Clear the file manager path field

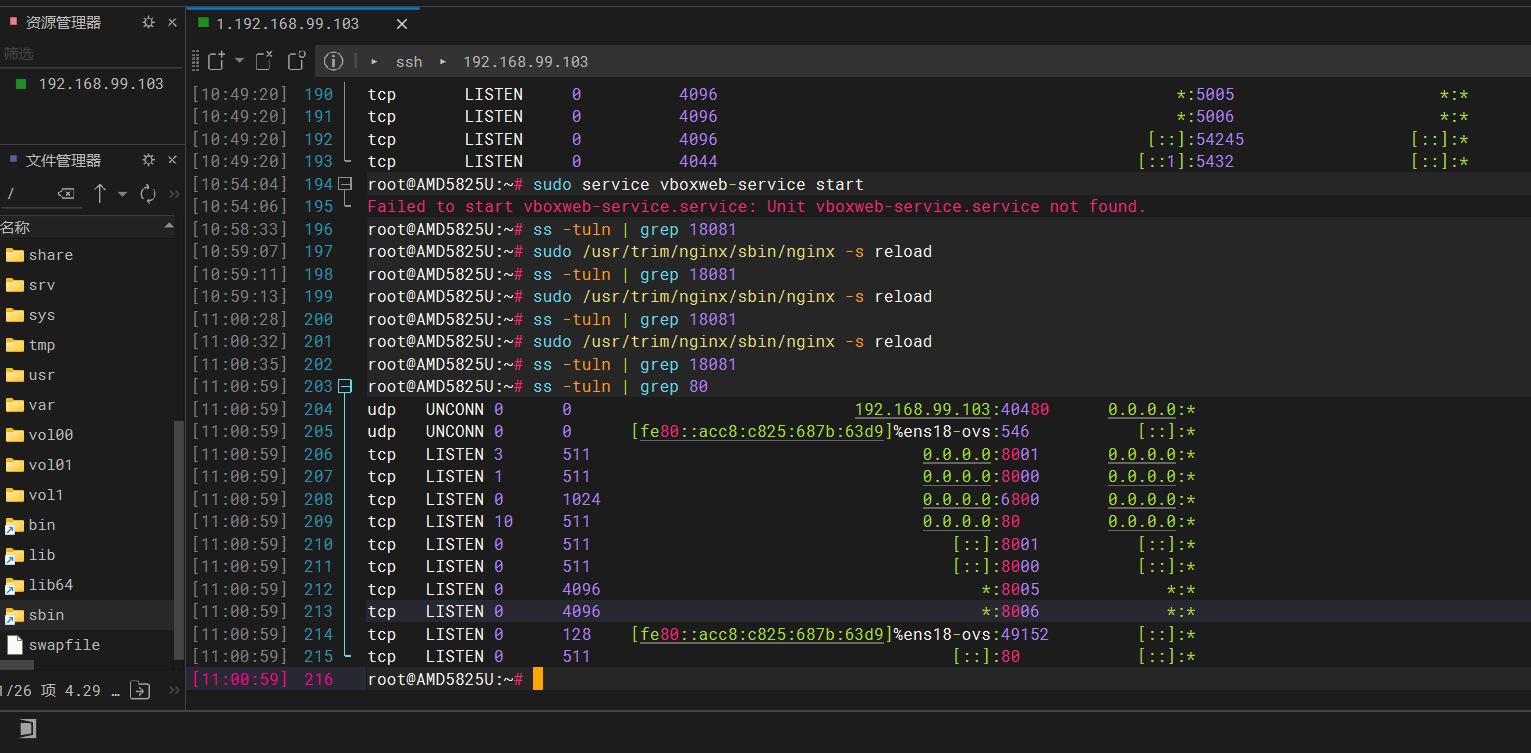[x=65, y=193]
